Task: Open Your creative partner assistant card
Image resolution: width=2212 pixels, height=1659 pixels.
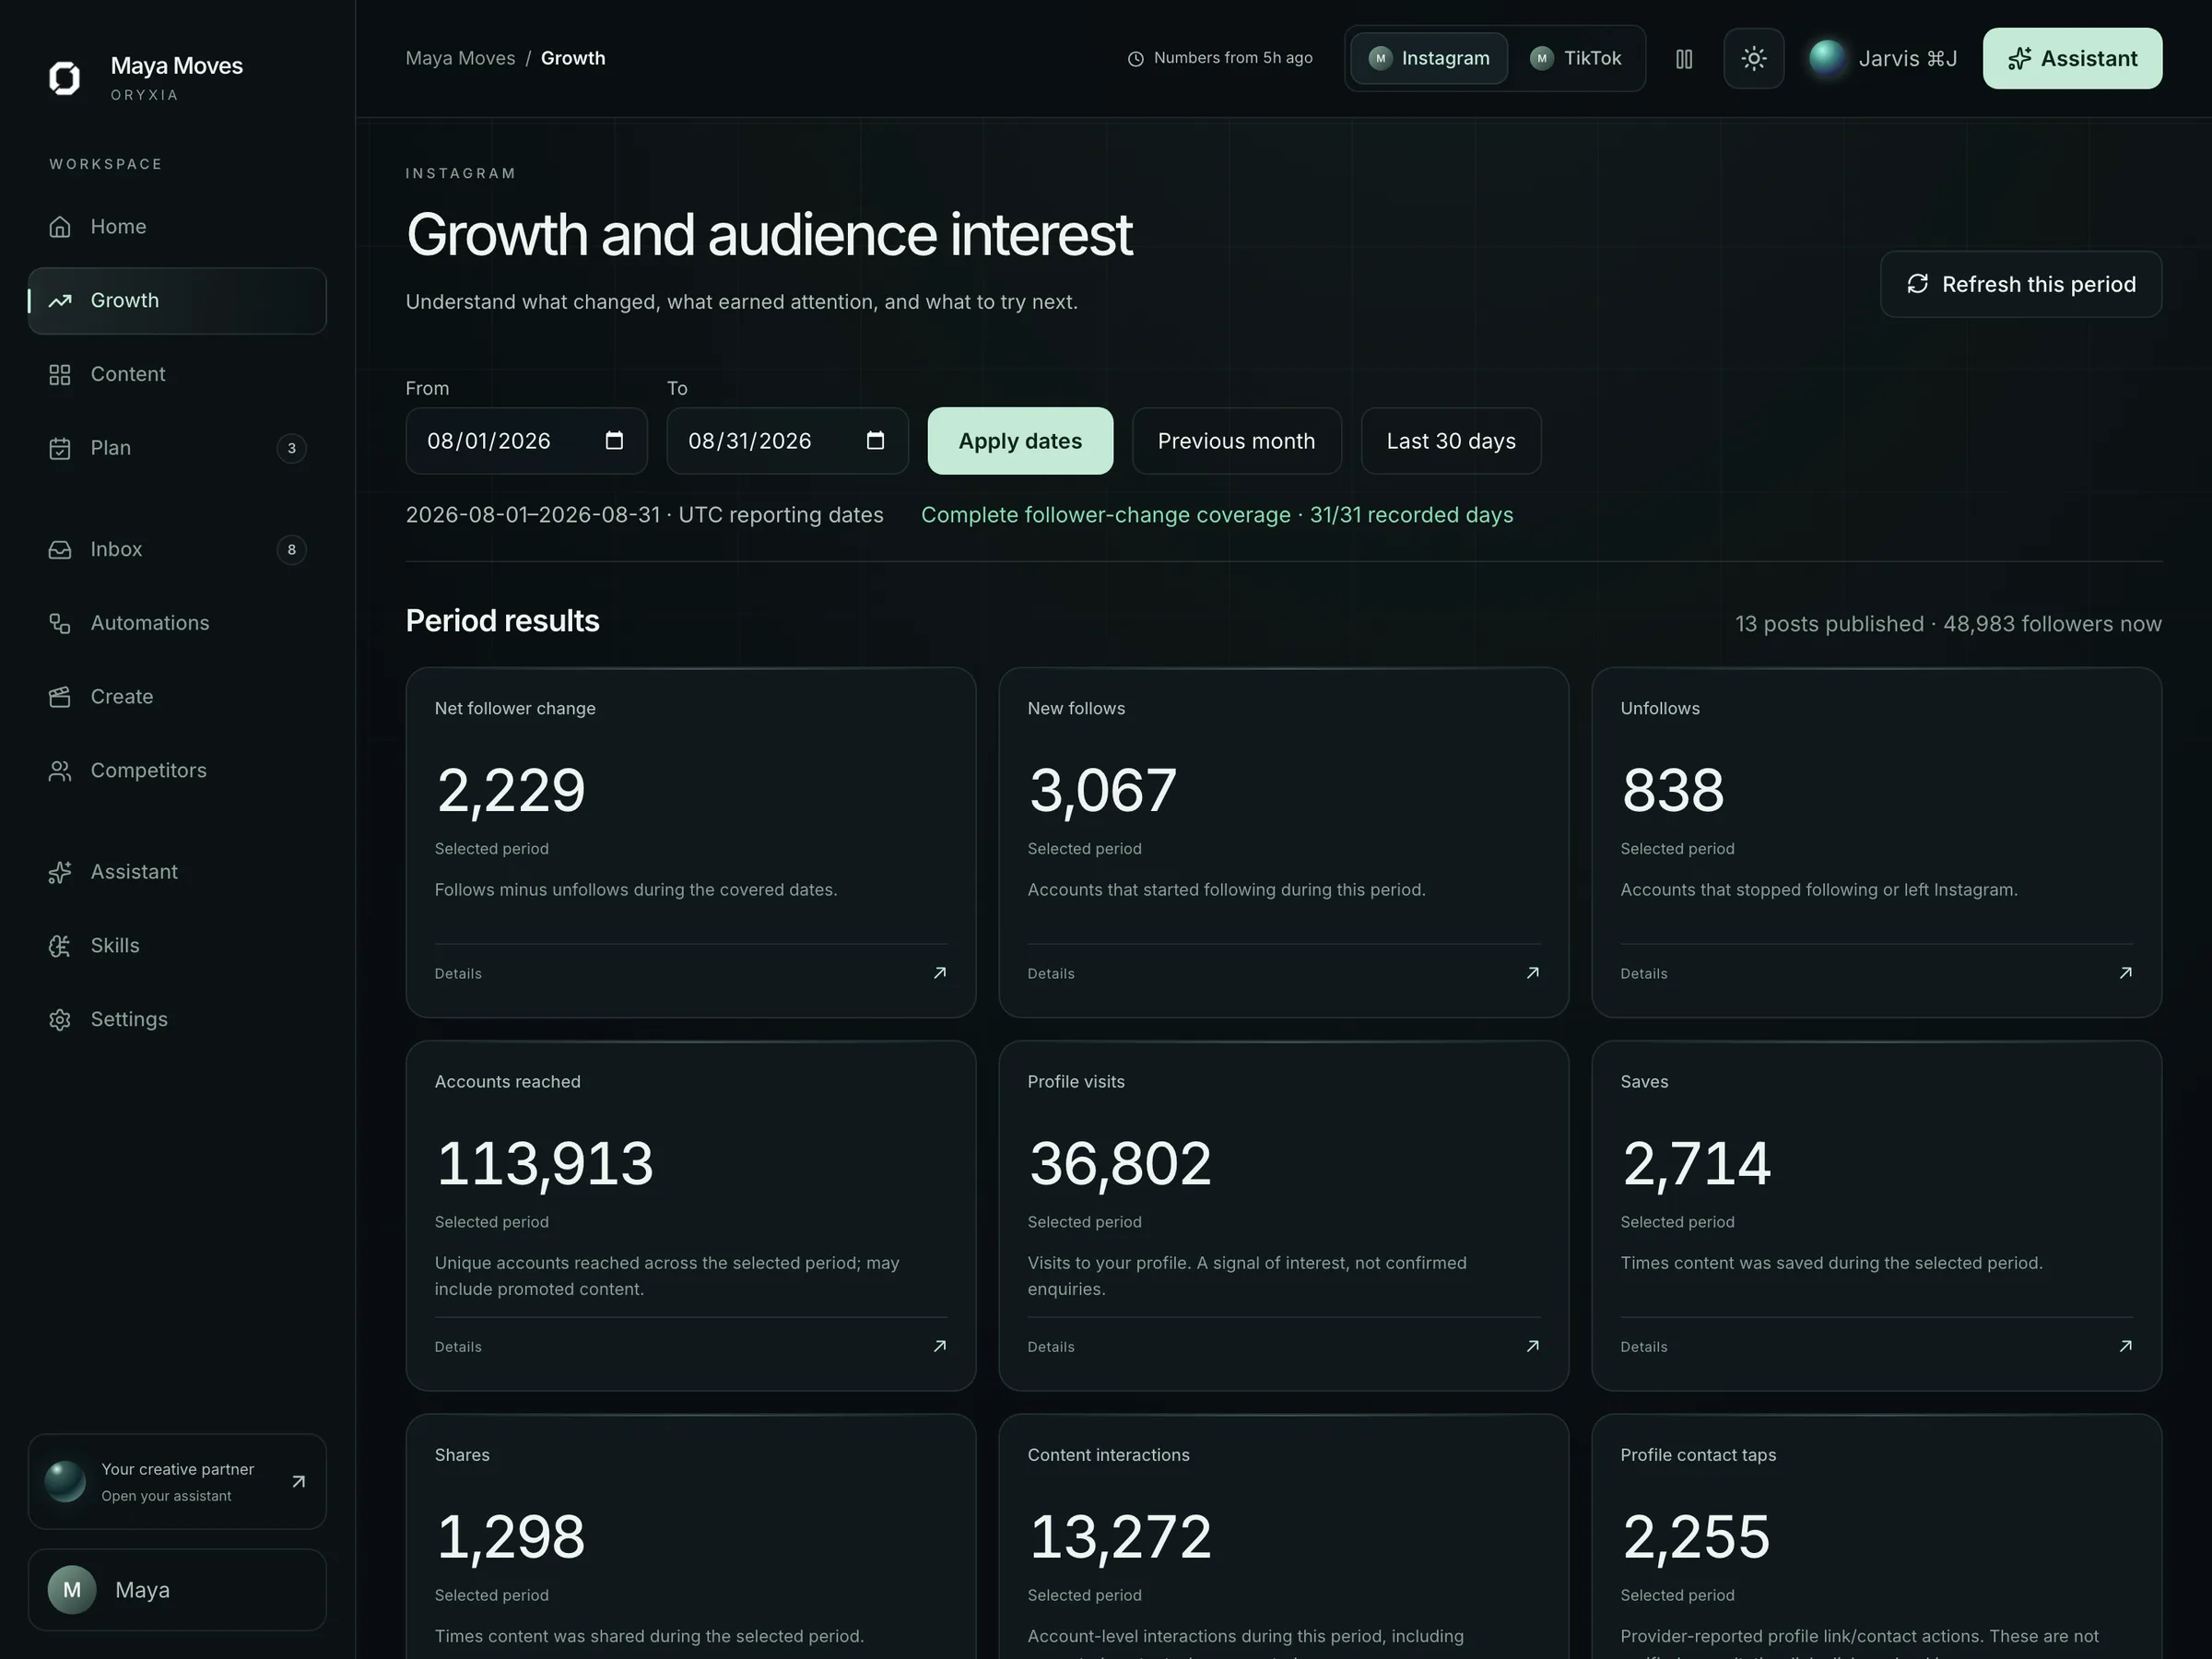Action: pos(177,1481)
